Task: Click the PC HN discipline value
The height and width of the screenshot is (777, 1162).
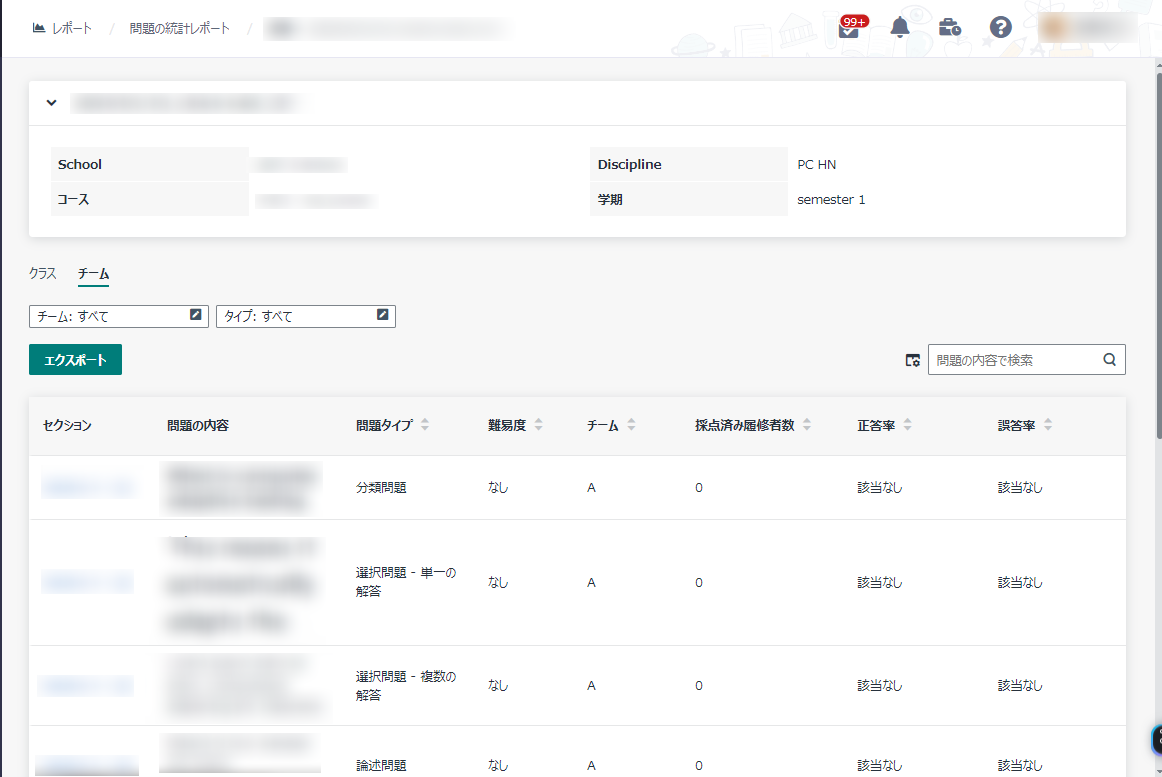Action: coord(817,165)
